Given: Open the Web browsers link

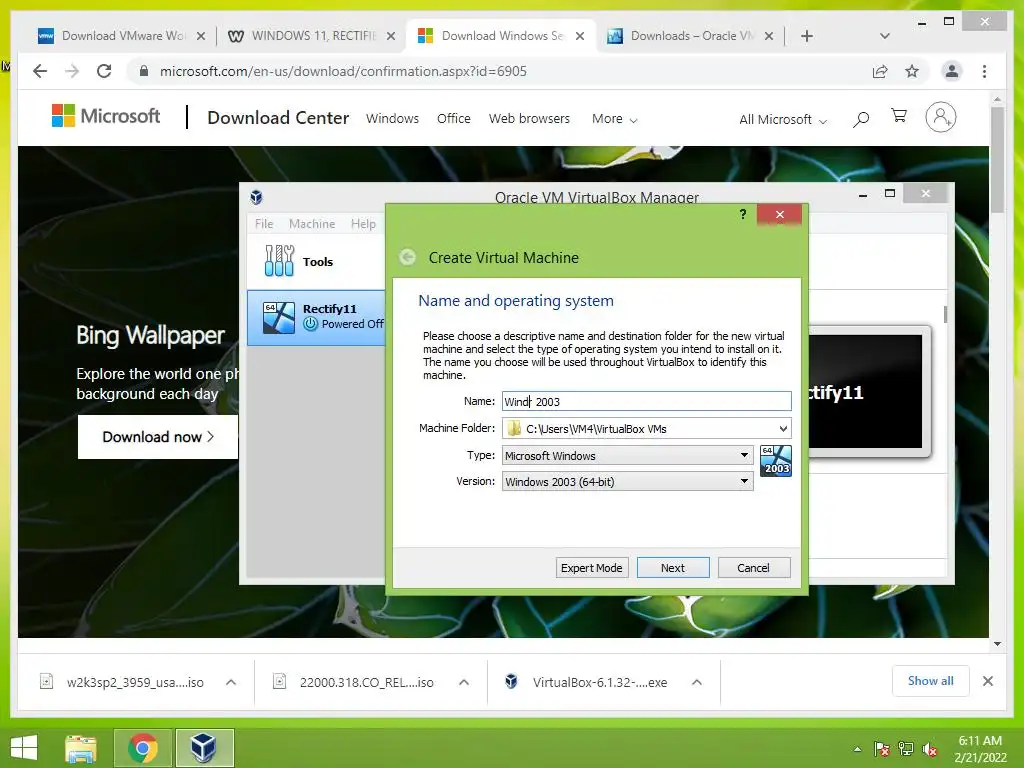Looking at the screenshot, I should 530,119.
